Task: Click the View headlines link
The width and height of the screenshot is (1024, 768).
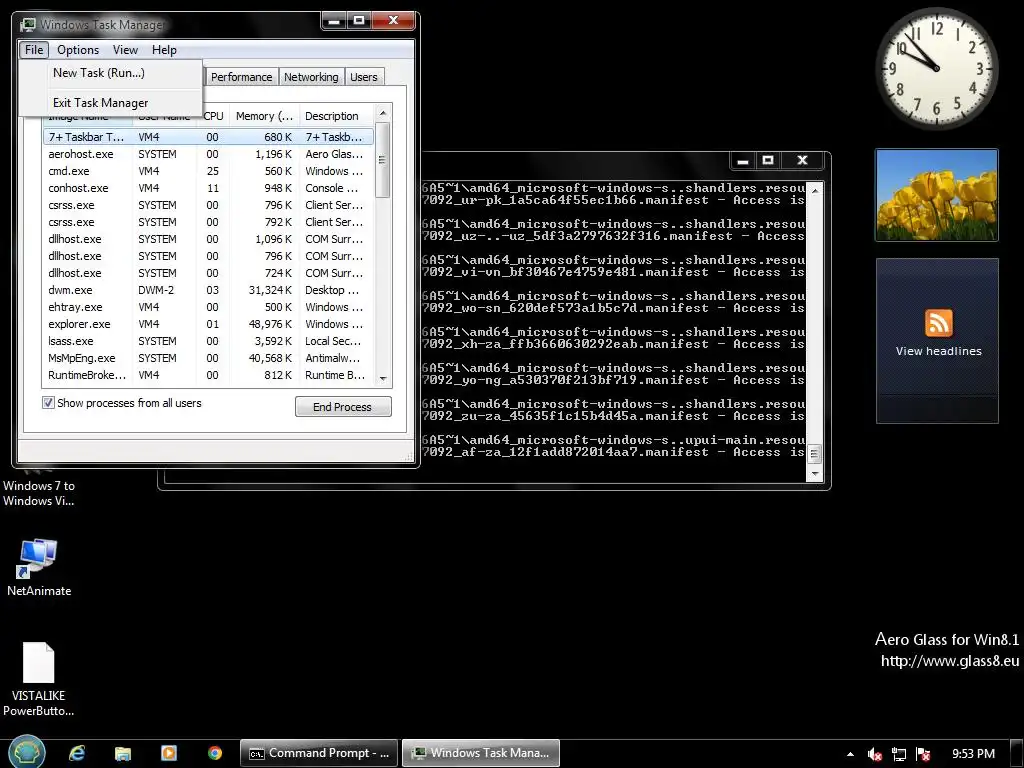Action: pos(938,351)
